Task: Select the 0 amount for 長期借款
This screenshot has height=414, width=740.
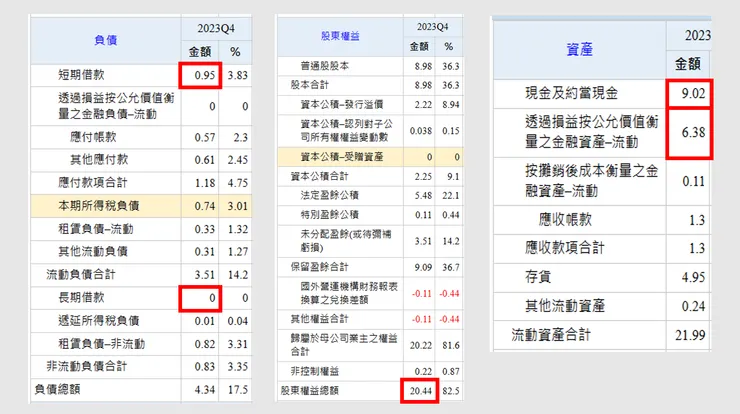Action: [212, 298]
